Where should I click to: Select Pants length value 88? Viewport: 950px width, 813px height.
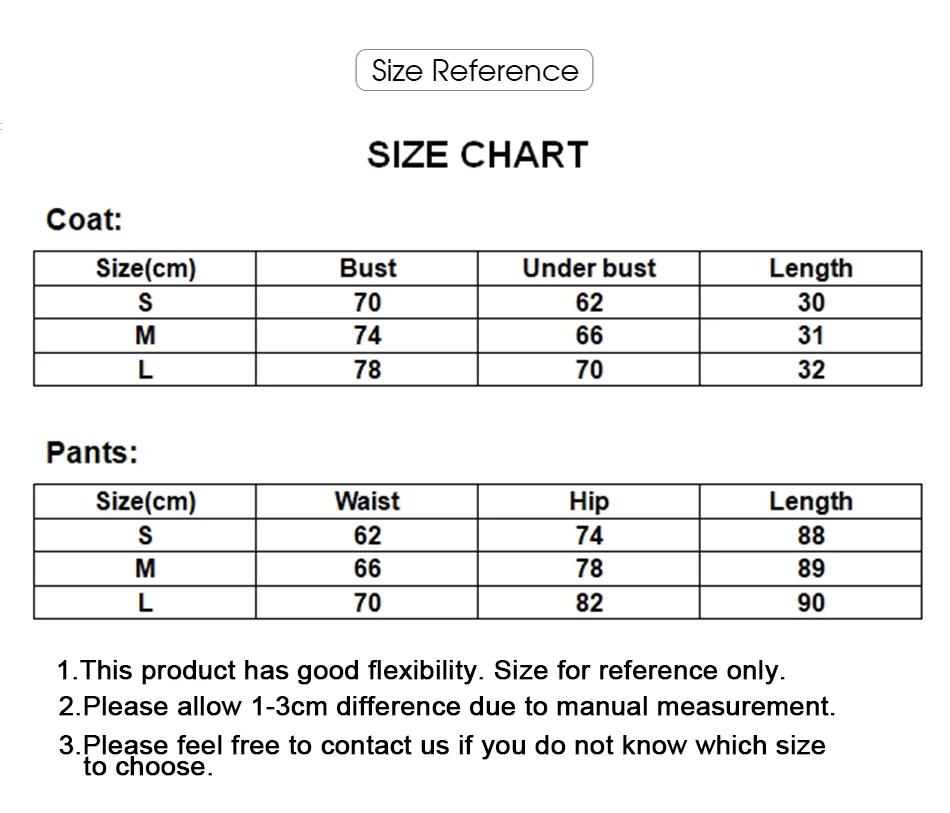point(811,536)
